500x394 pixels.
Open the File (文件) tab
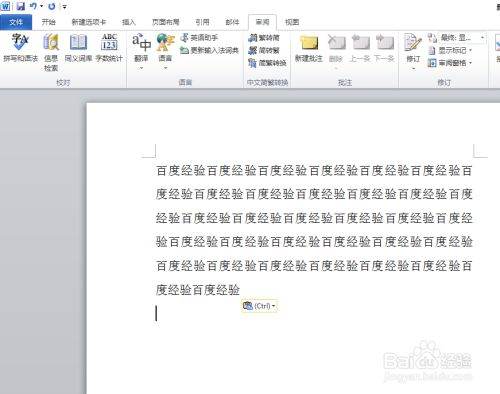[x=16, y=22]
